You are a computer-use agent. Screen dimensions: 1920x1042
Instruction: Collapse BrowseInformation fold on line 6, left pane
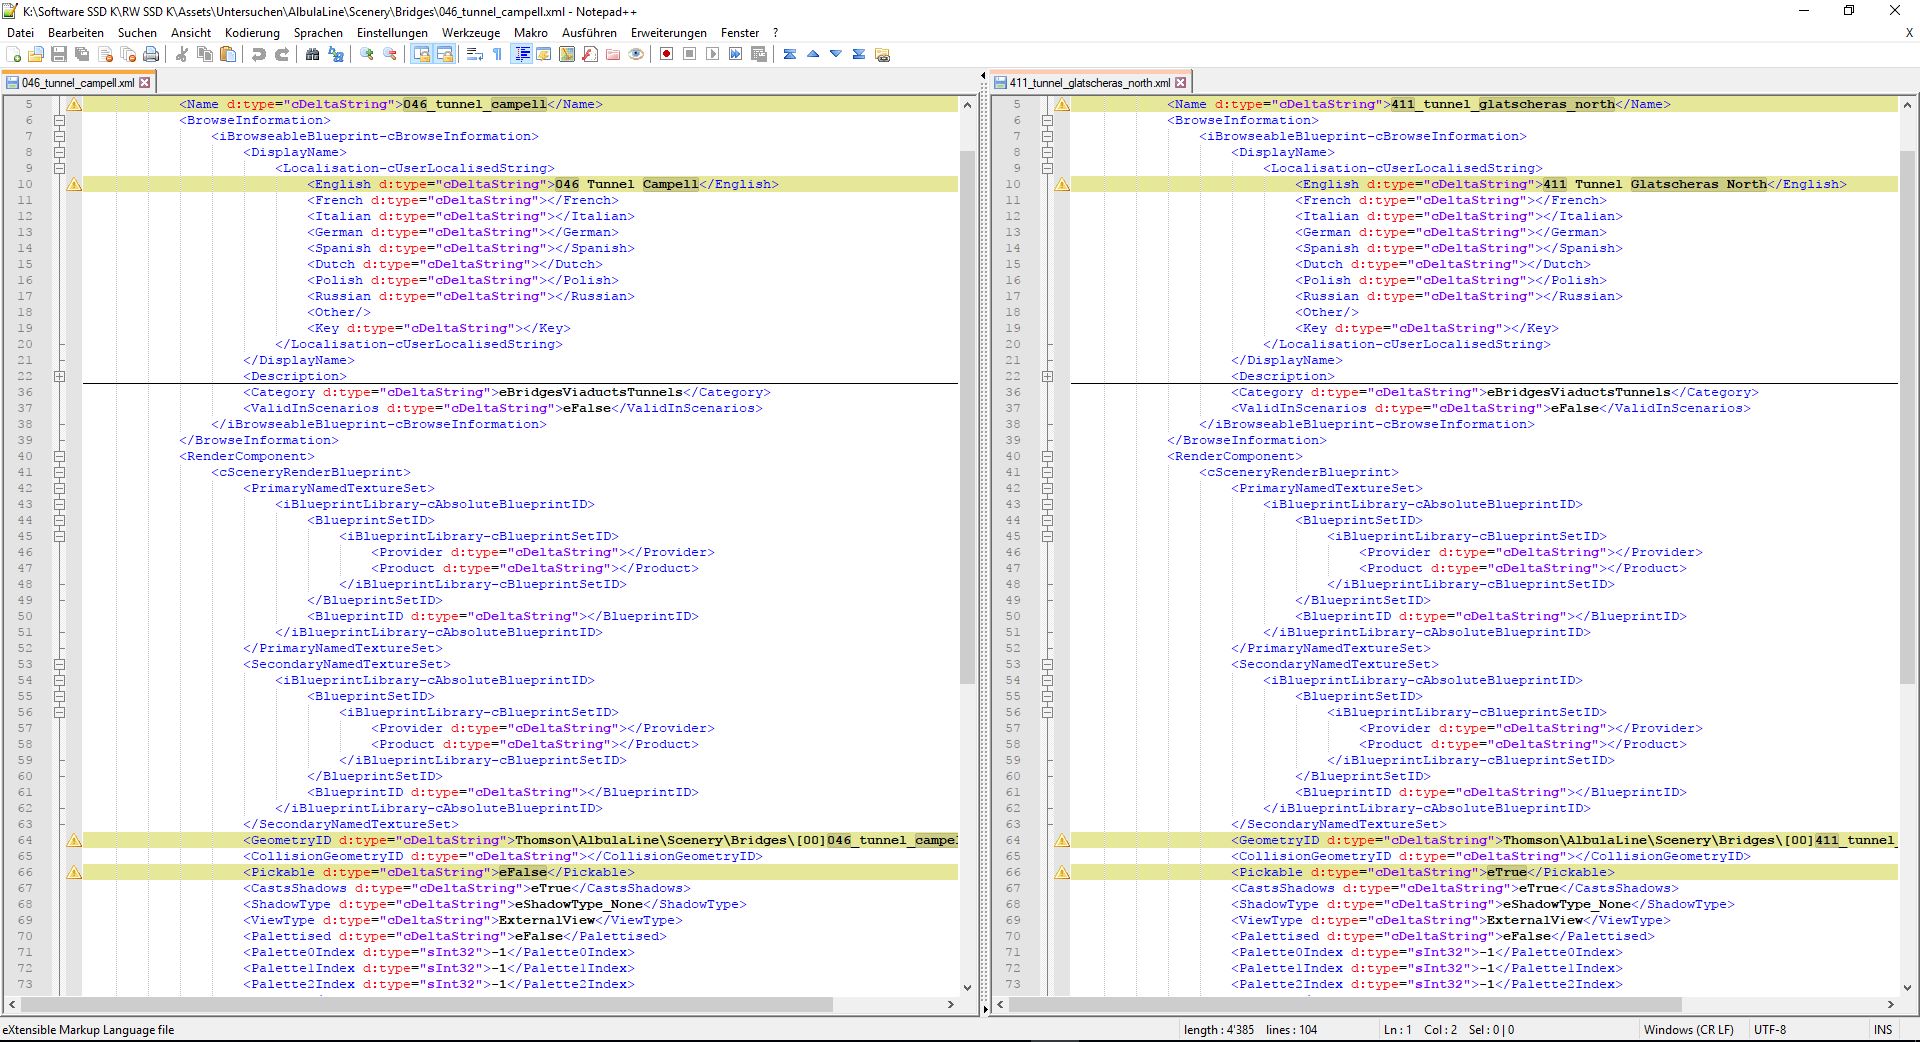coord(59,120)
